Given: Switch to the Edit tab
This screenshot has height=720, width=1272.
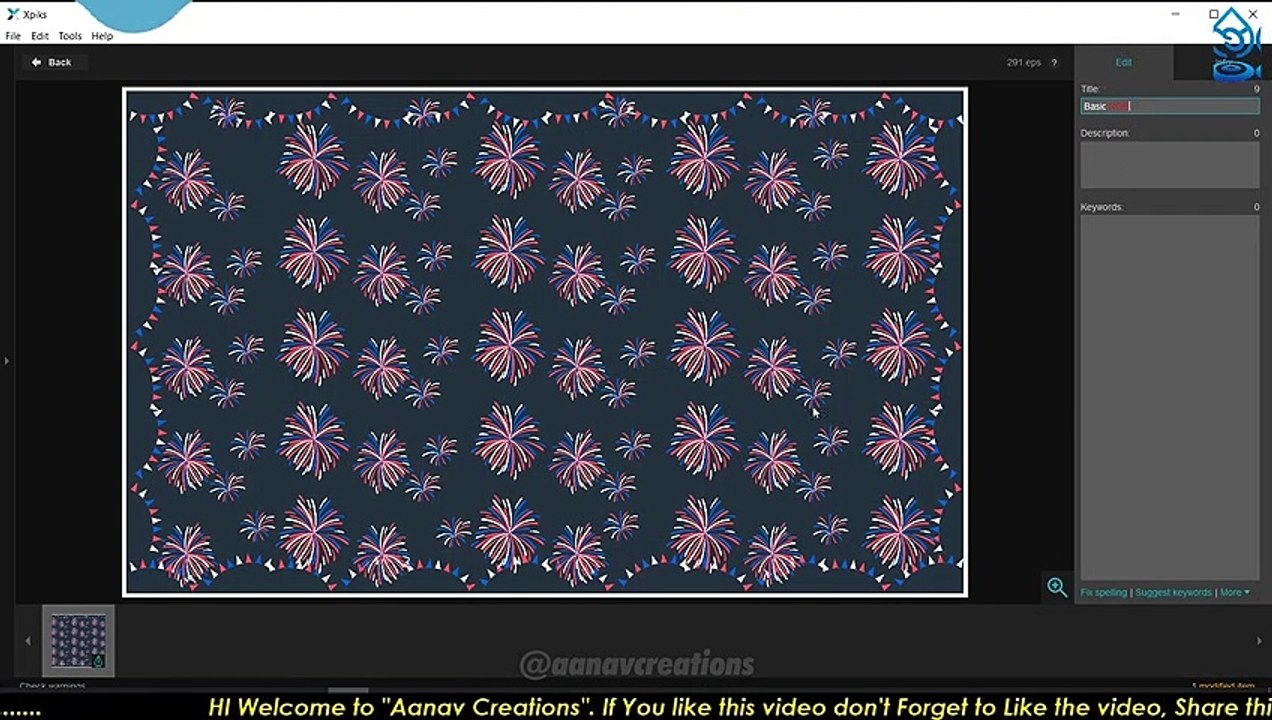Looking at the screenshot, I should pyautogui.click(x=1123, y=62).
